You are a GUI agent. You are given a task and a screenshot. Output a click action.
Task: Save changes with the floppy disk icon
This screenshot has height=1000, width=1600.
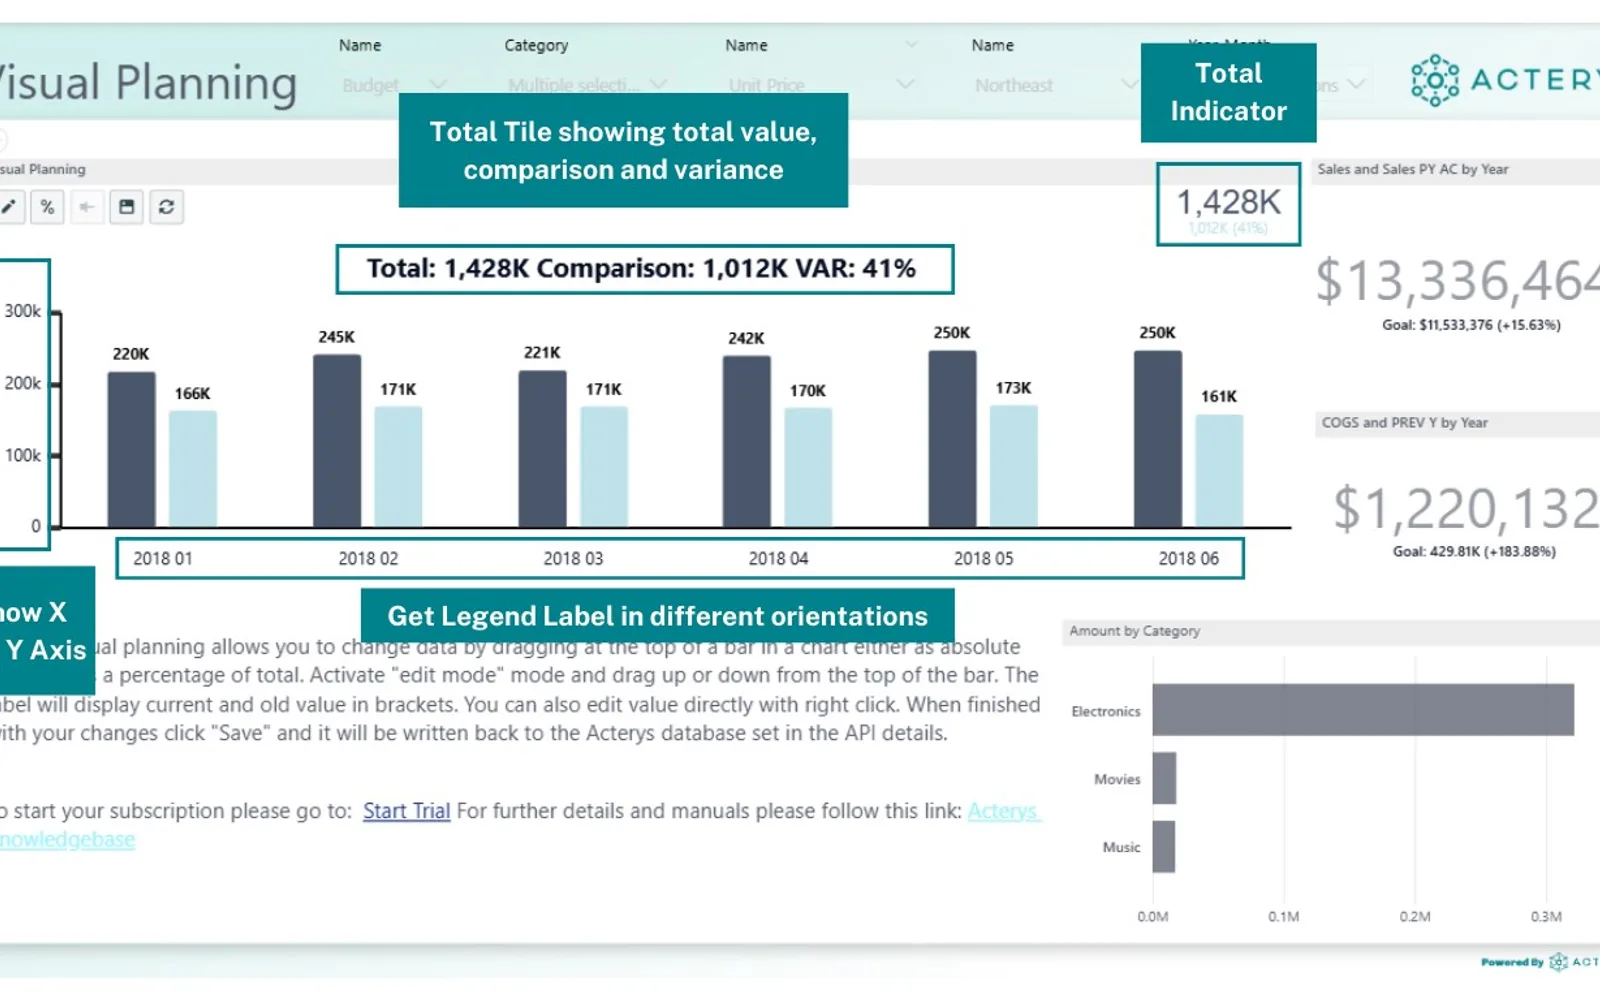point(126,207)
